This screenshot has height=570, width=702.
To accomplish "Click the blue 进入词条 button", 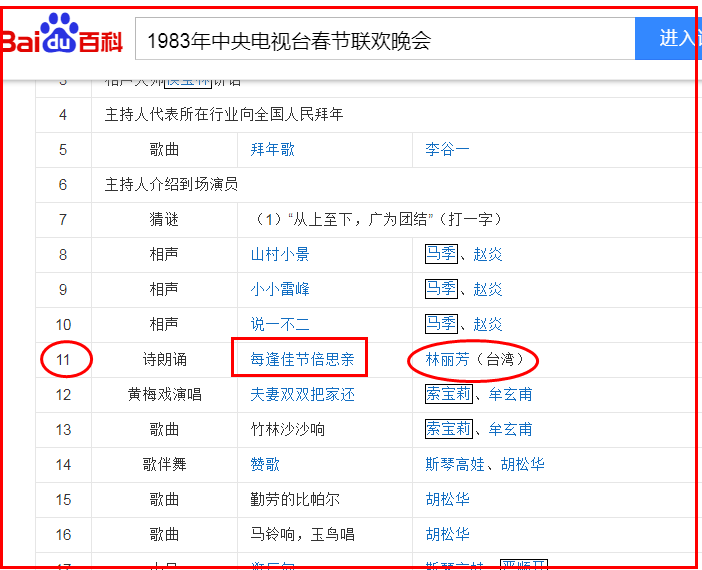I will point(668,39).
